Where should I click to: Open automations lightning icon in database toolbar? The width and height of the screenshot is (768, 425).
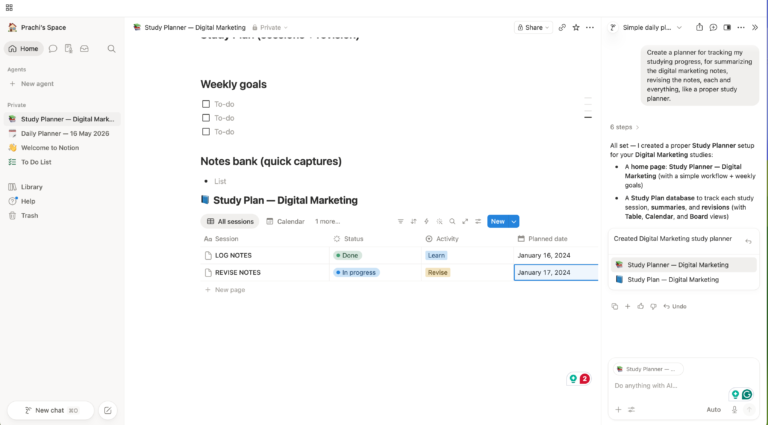426,221
